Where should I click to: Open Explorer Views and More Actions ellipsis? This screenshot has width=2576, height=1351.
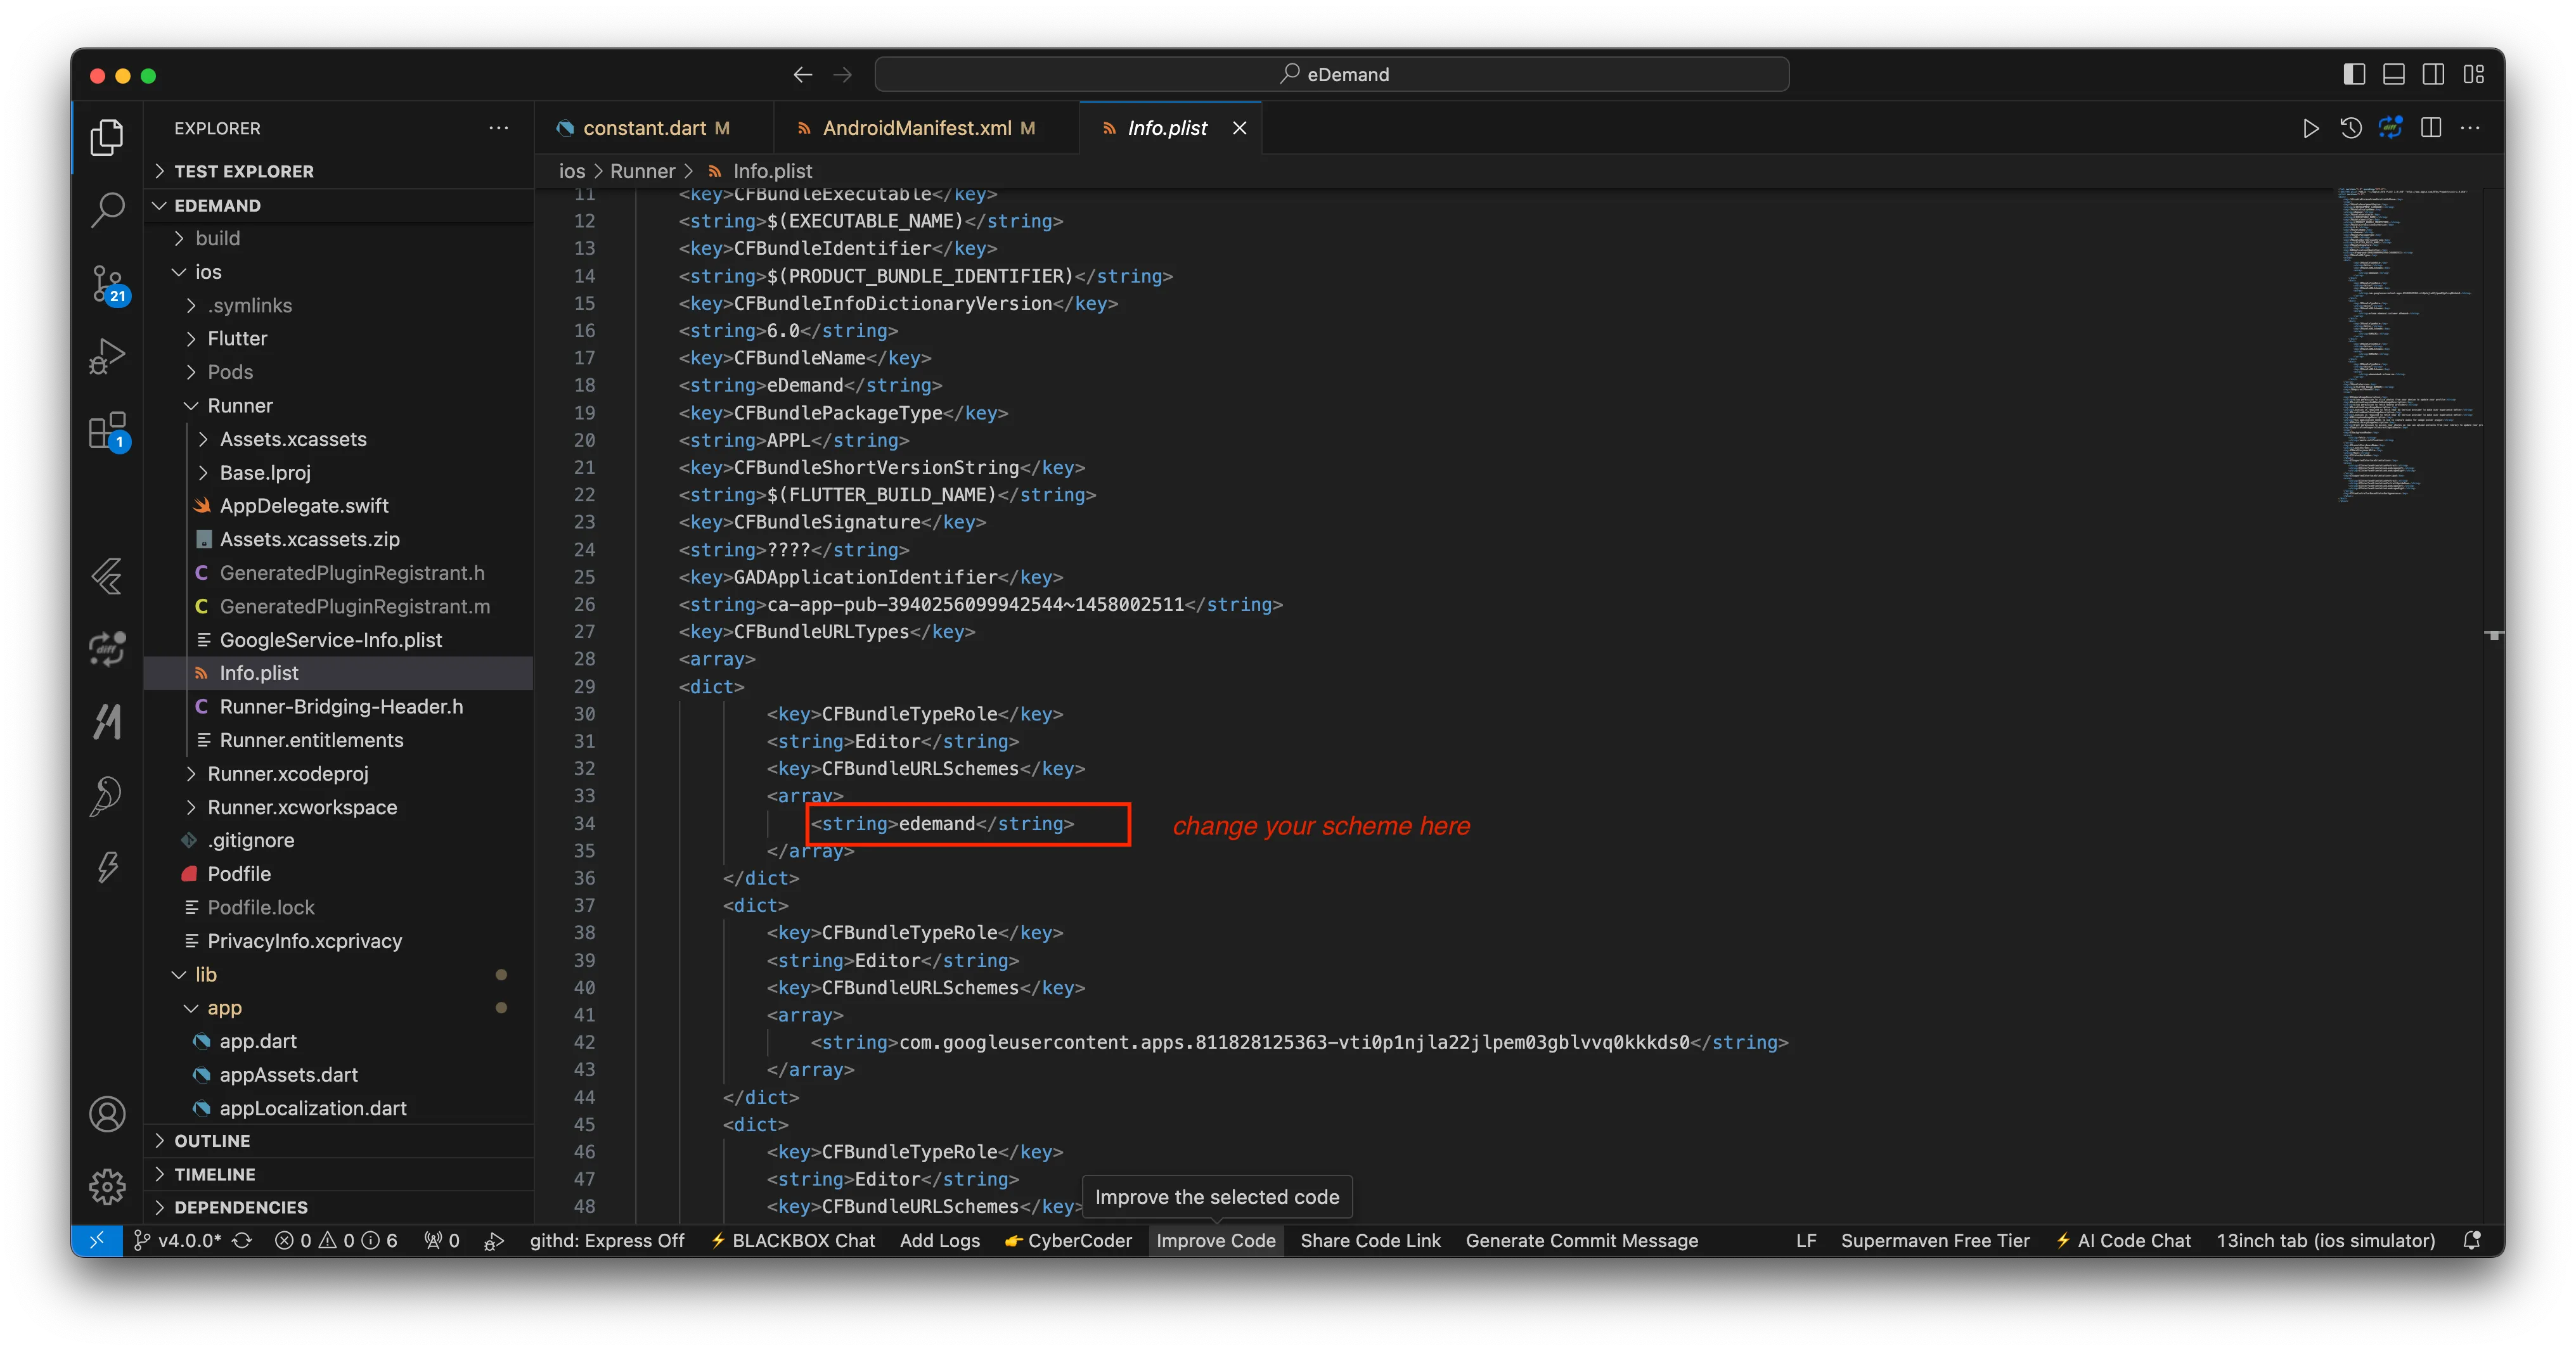499,128
